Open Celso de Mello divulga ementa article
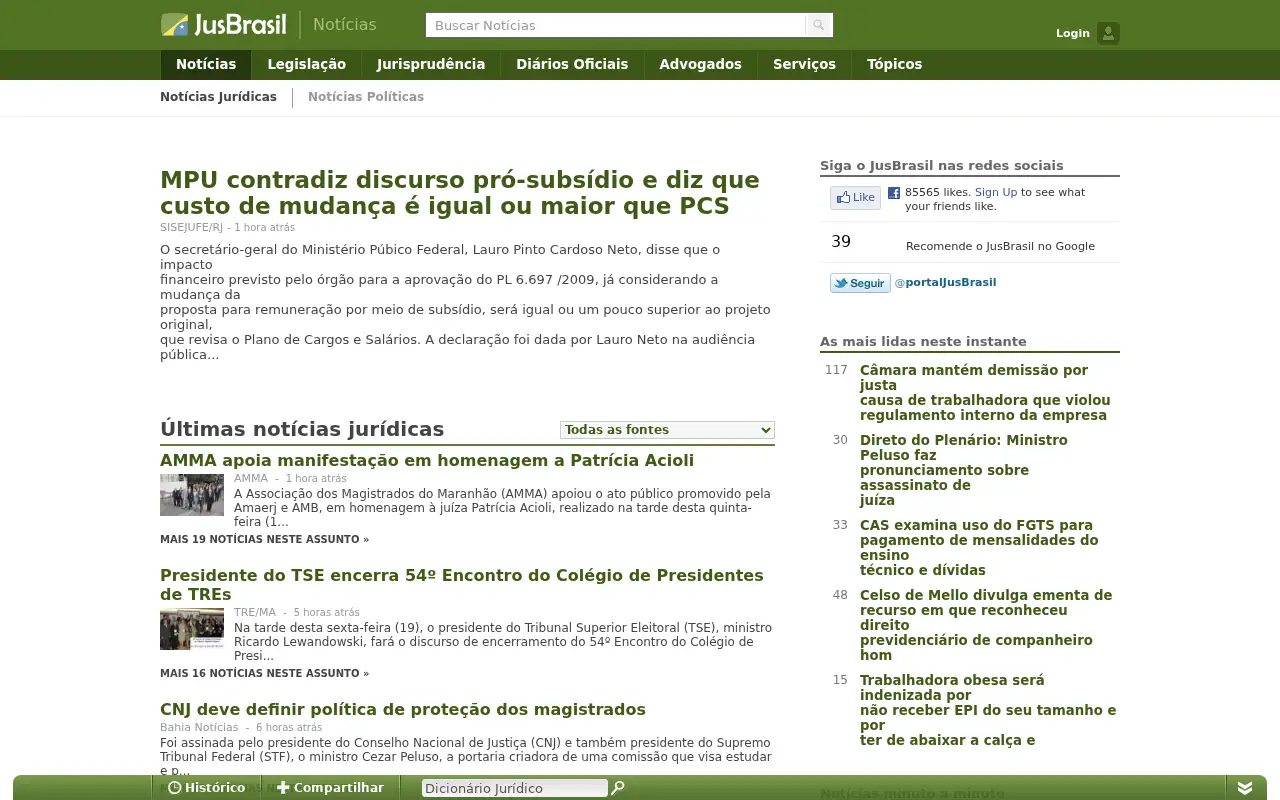The height and width of the screenshot is (800, 1280). click(x=986, y=625)
